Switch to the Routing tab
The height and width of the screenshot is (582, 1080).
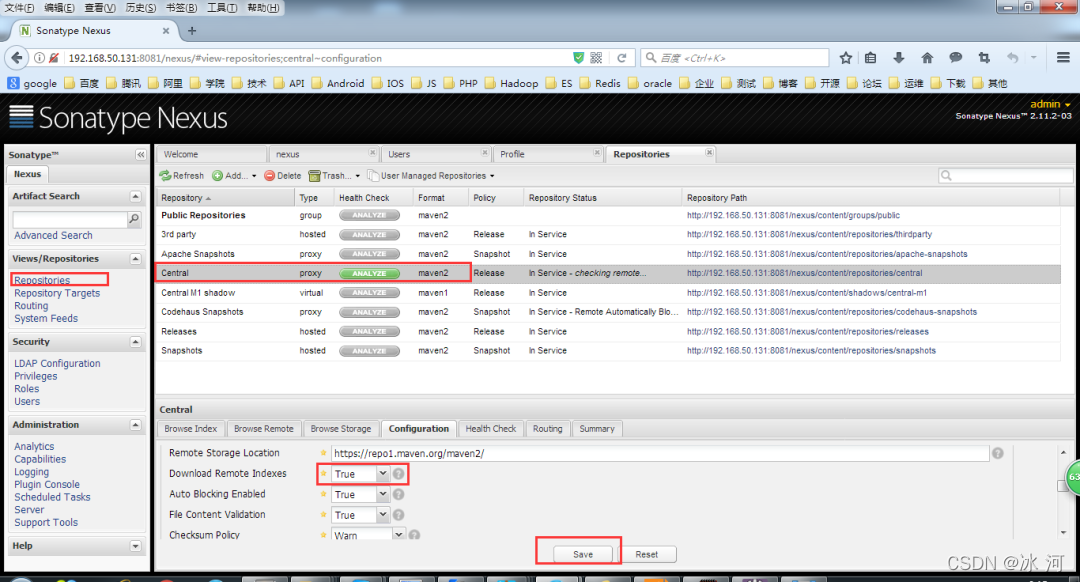548,428
